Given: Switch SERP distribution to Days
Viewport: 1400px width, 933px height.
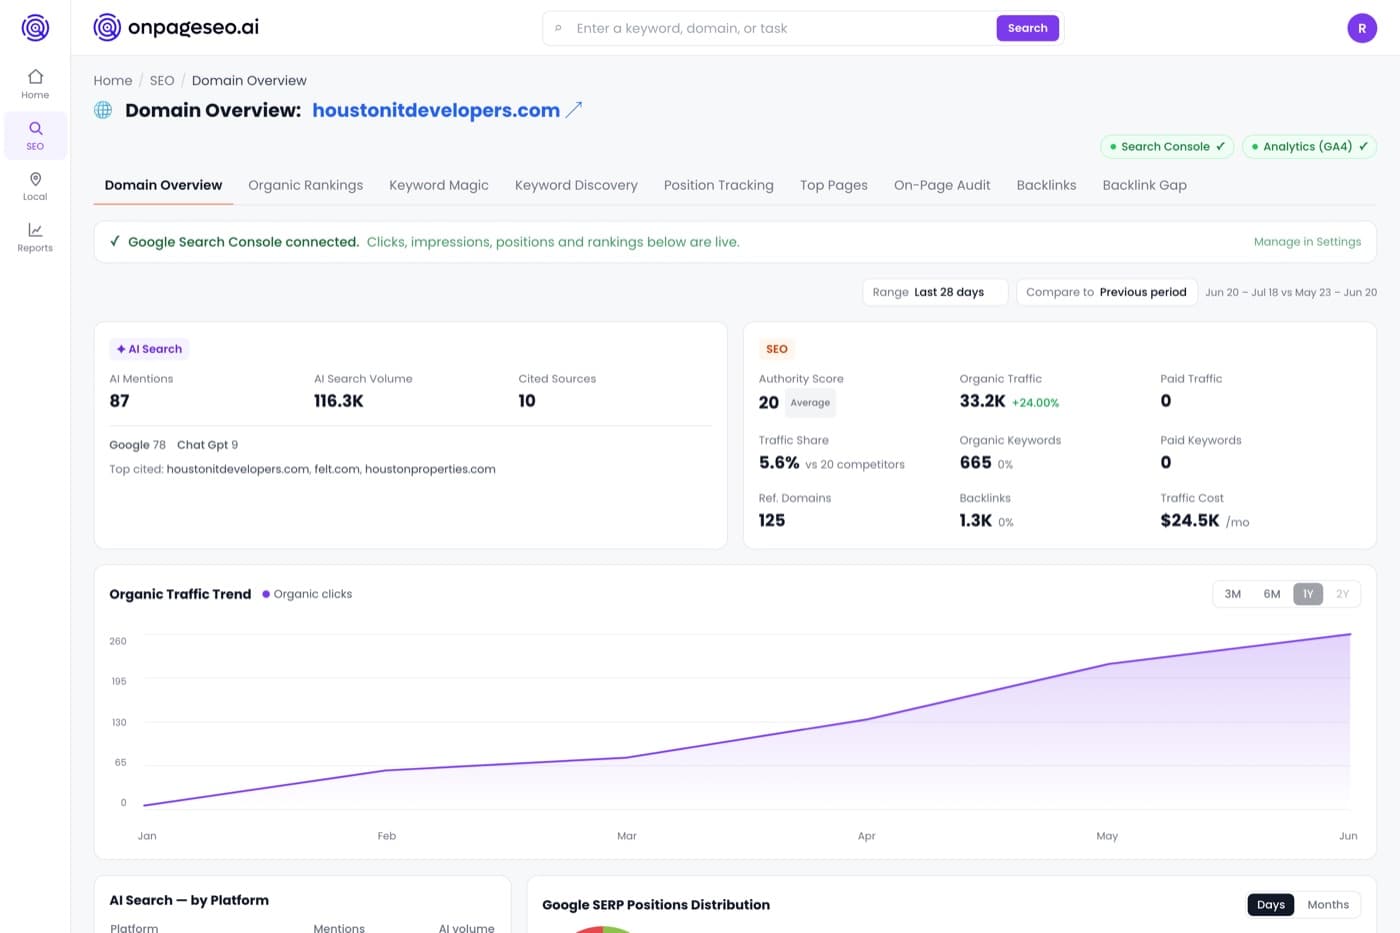Looking at the screenshot, I should [1271, 905].
